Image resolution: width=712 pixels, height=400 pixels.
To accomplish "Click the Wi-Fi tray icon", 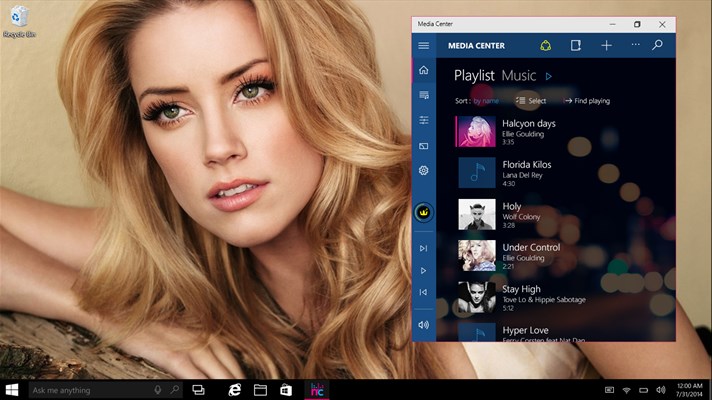I will tap(626, 390).
